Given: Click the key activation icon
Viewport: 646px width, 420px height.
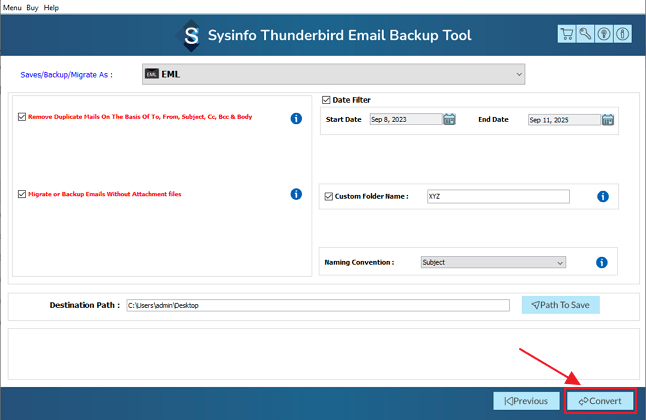Looking at the screenshot, I should pyautogui.click(x=585, y=34).
